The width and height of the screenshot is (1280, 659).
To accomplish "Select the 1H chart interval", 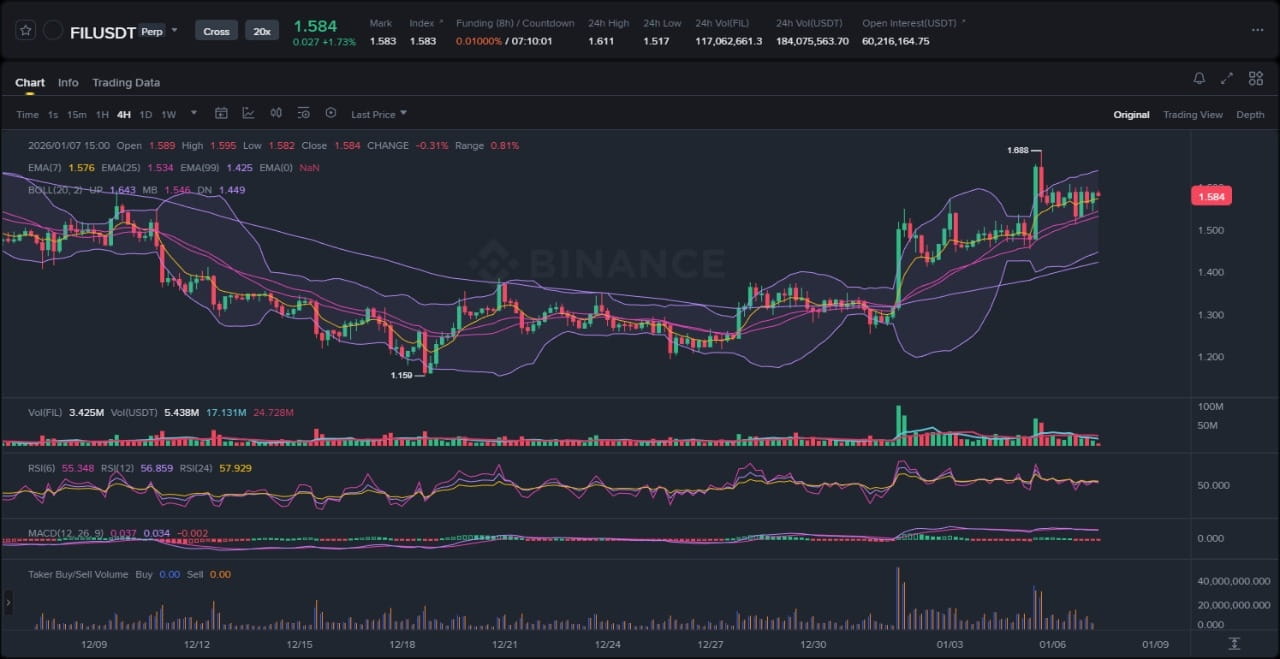I will pos(102,115).
